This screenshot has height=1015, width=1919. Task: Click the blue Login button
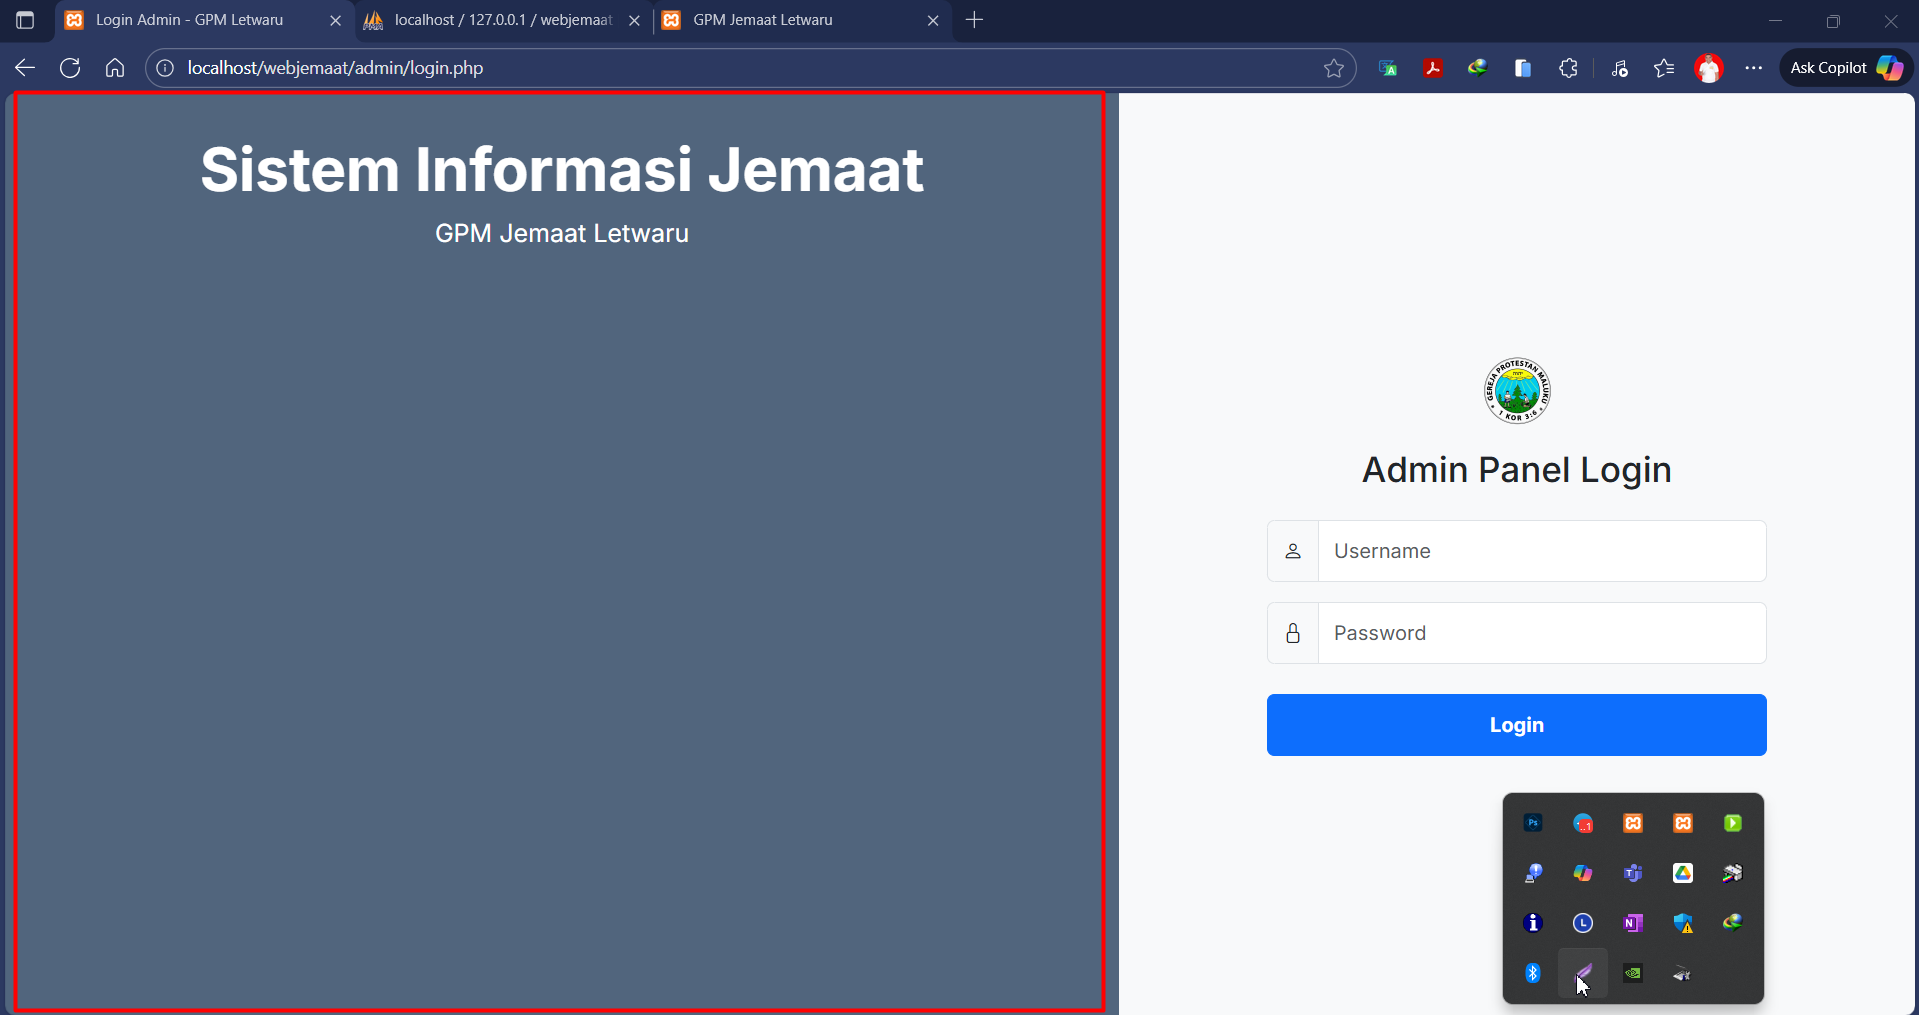[x=1516, y=725]
